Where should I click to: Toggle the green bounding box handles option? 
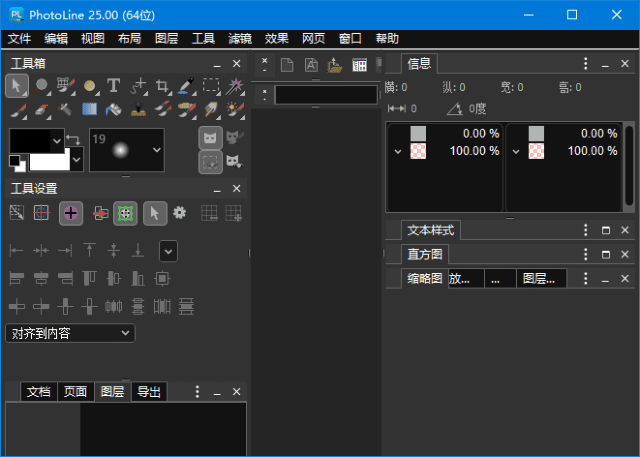point(125,212)
